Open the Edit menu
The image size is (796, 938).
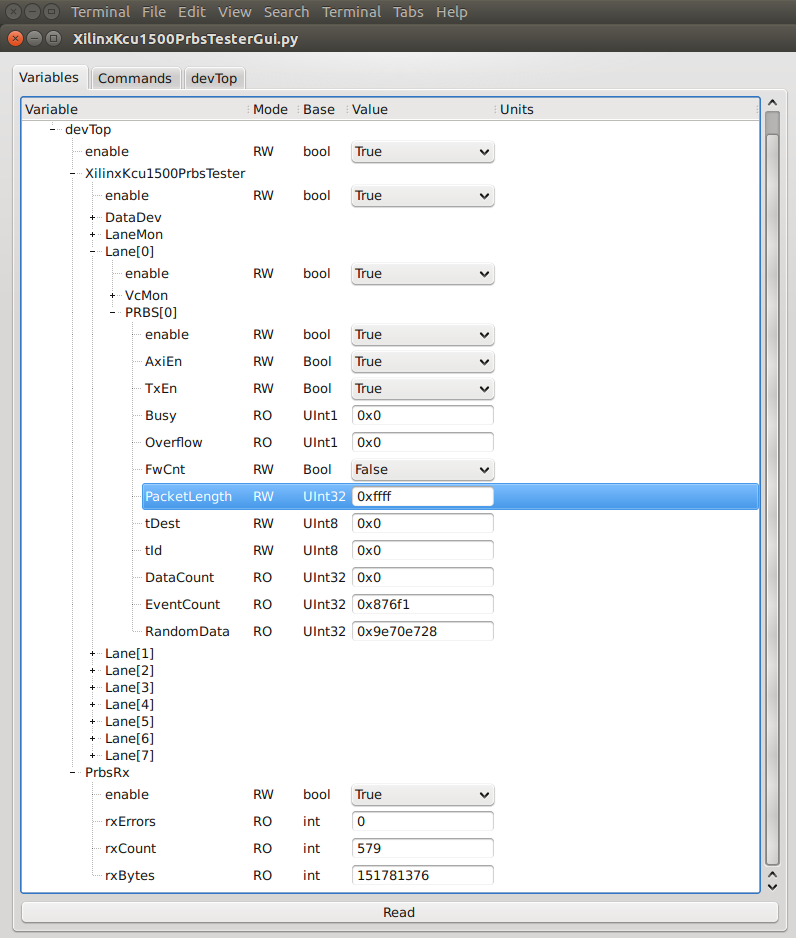click(191, 12)
